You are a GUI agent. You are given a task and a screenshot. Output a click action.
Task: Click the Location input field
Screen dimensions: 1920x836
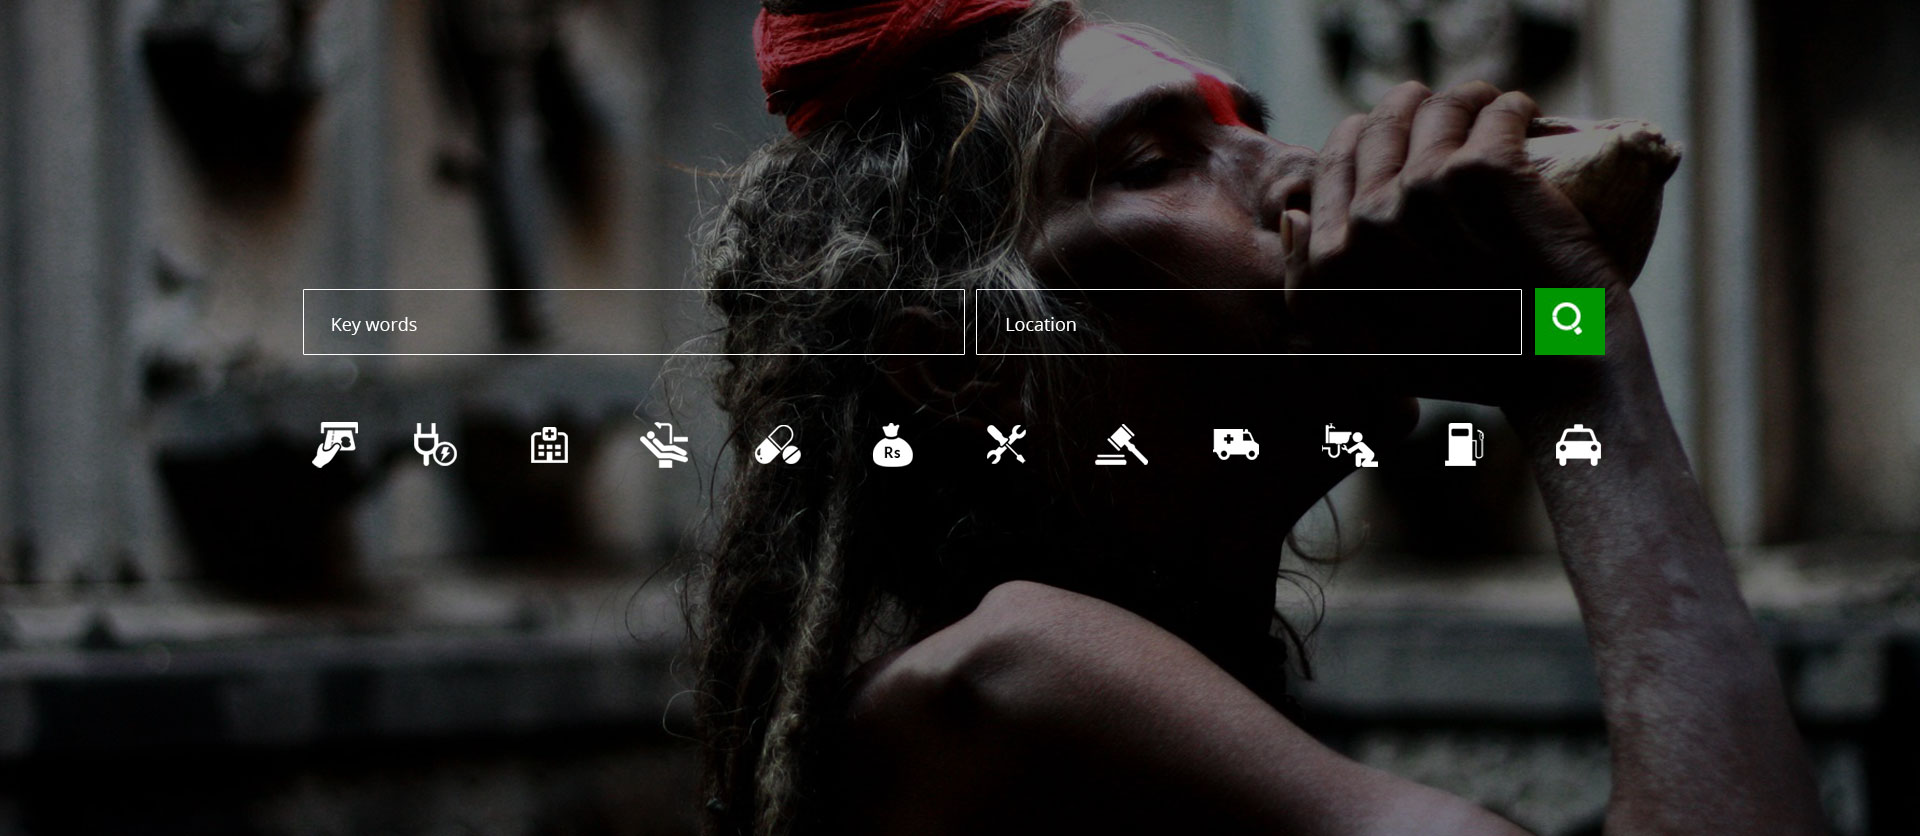pos(1248,322)
